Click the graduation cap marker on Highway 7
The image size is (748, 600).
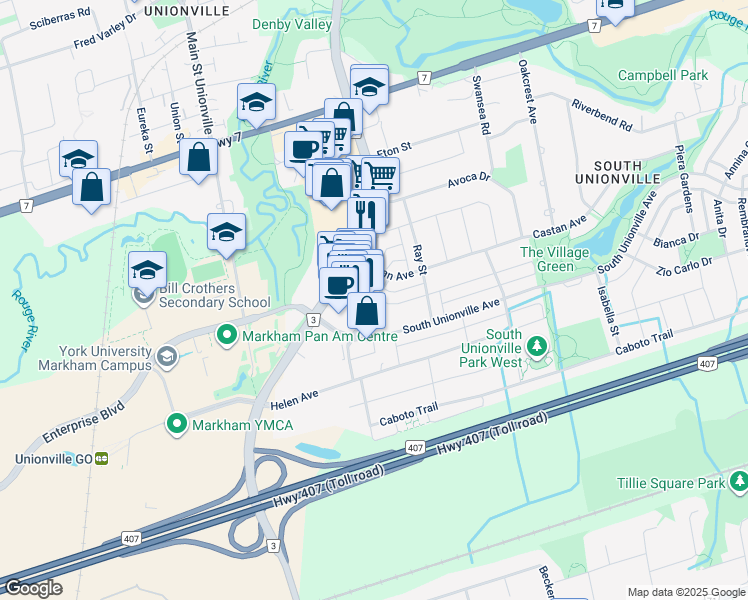pyautogui.click(x=257, y=103)
